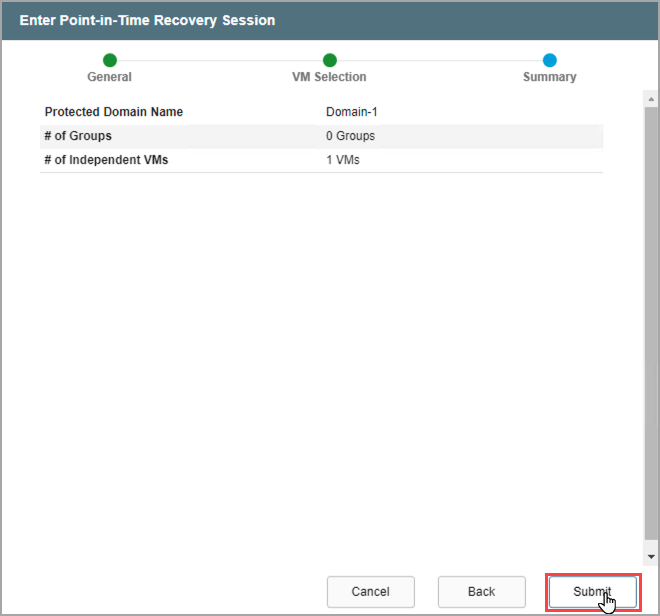Click the blue Summary step circle
Image resolution: width=660 pixels, height=616 pixels.
pos(550,61)
